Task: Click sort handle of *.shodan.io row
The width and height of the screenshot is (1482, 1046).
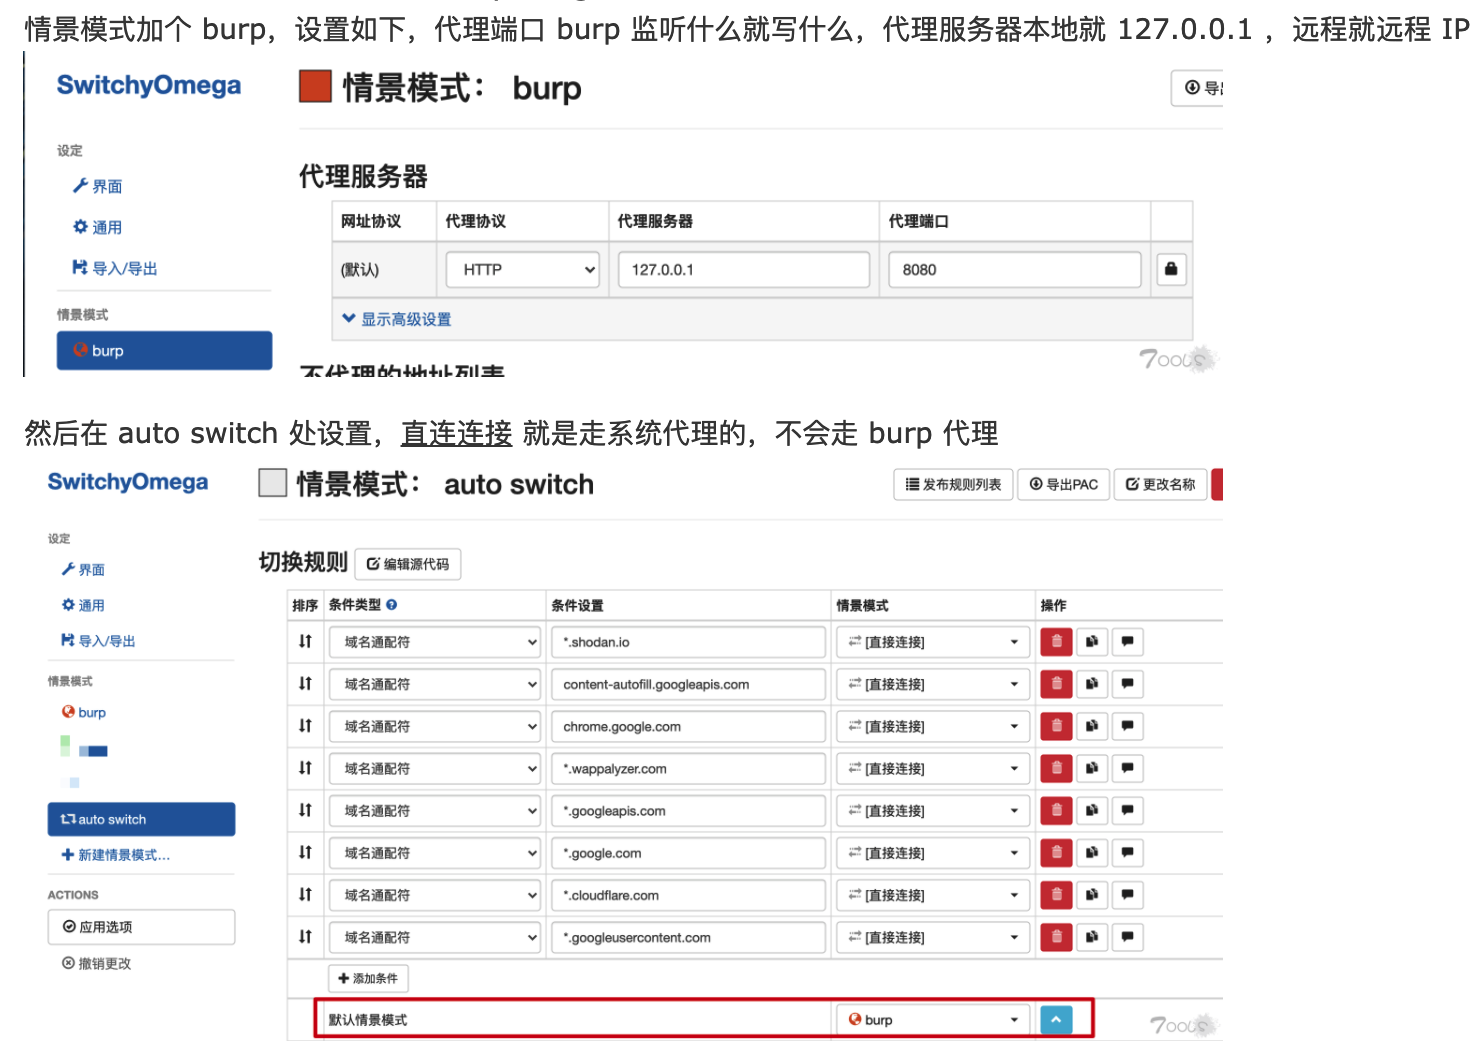Action: tap(305, 641)
